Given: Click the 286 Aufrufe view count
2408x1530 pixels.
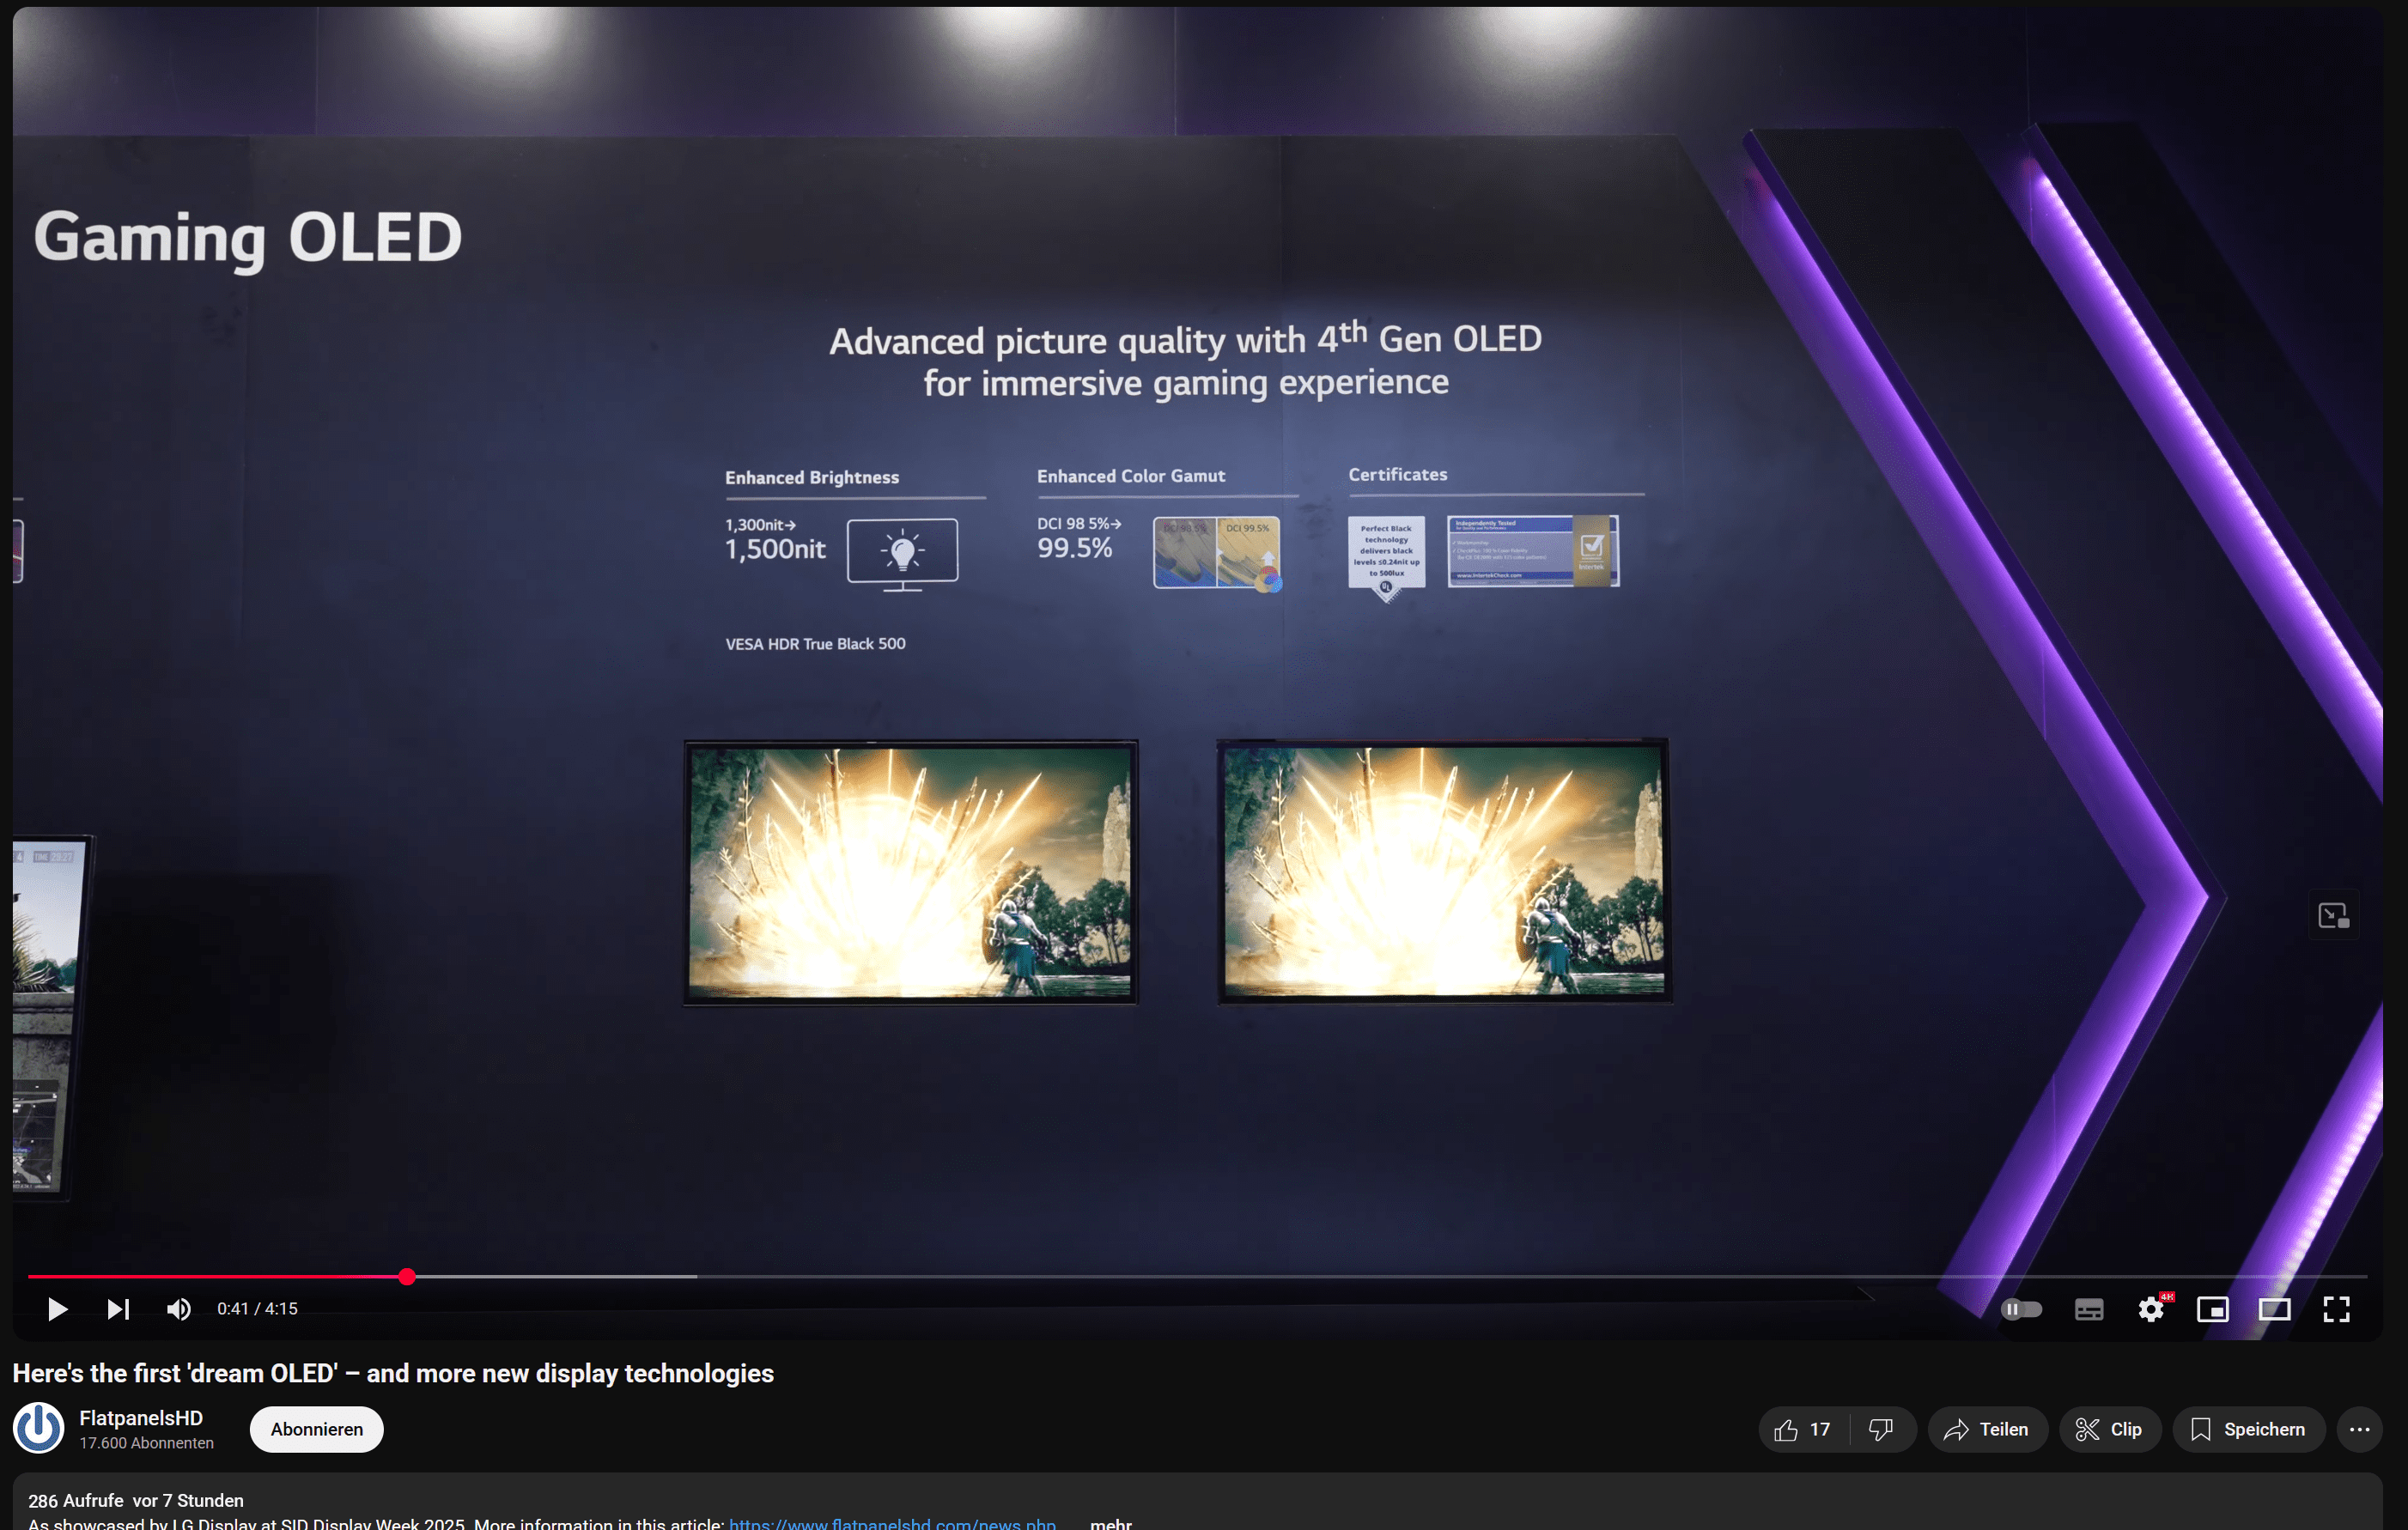Looking at the screenshot, I should (x=76, y=1500).
